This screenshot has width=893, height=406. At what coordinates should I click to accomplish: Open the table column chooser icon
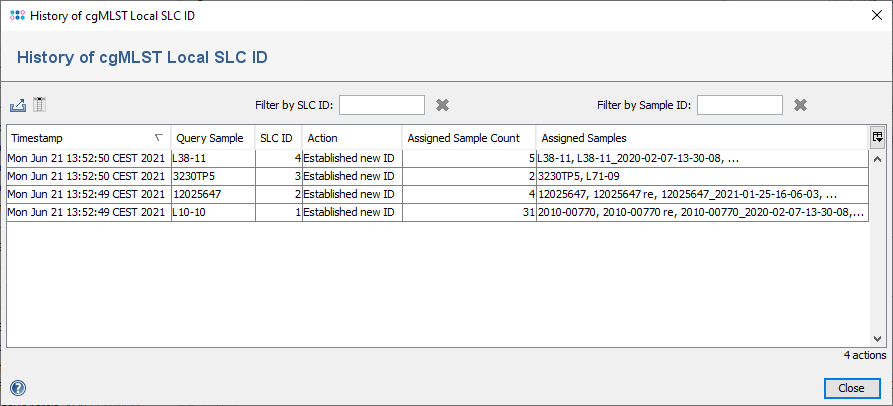877,137
